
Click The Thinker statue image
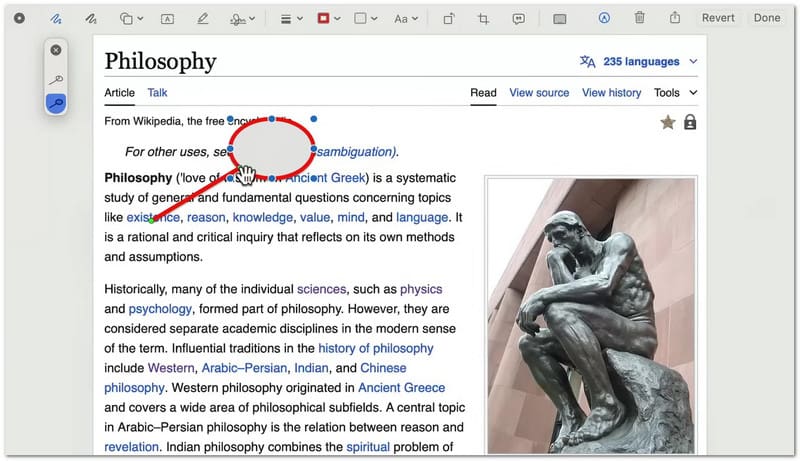(591, 315)
